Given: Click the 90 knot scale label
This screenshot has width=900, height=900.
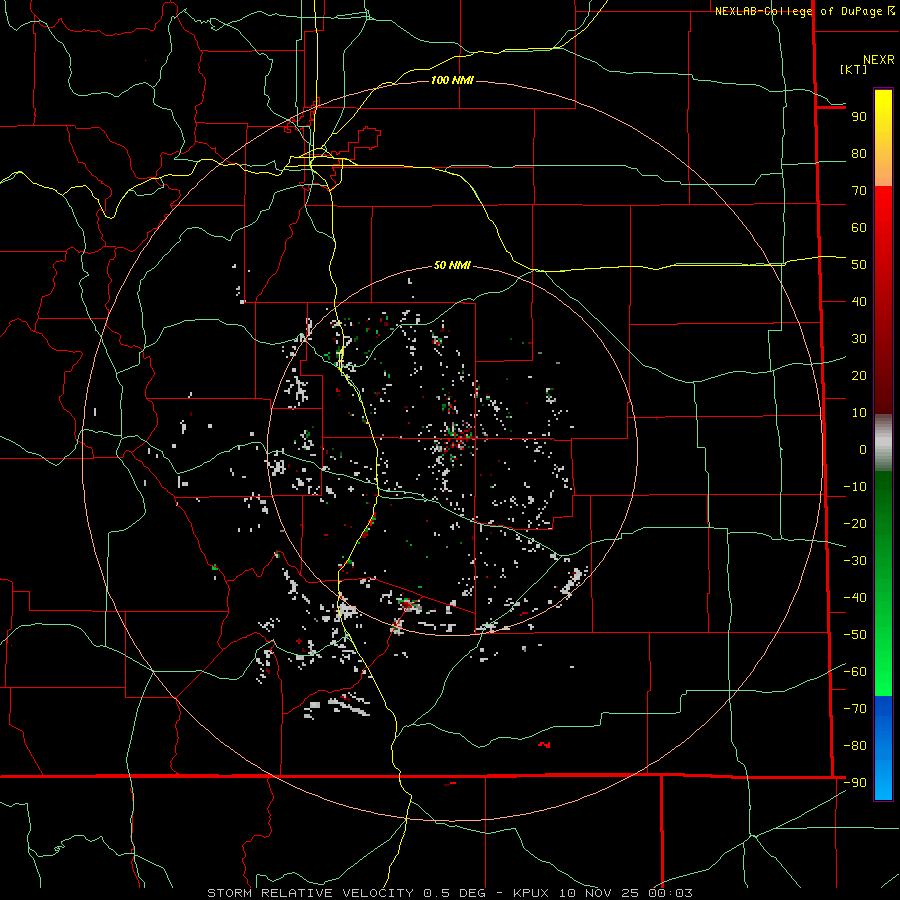Looking at the screenshot, I should click(x=859, y=117).
